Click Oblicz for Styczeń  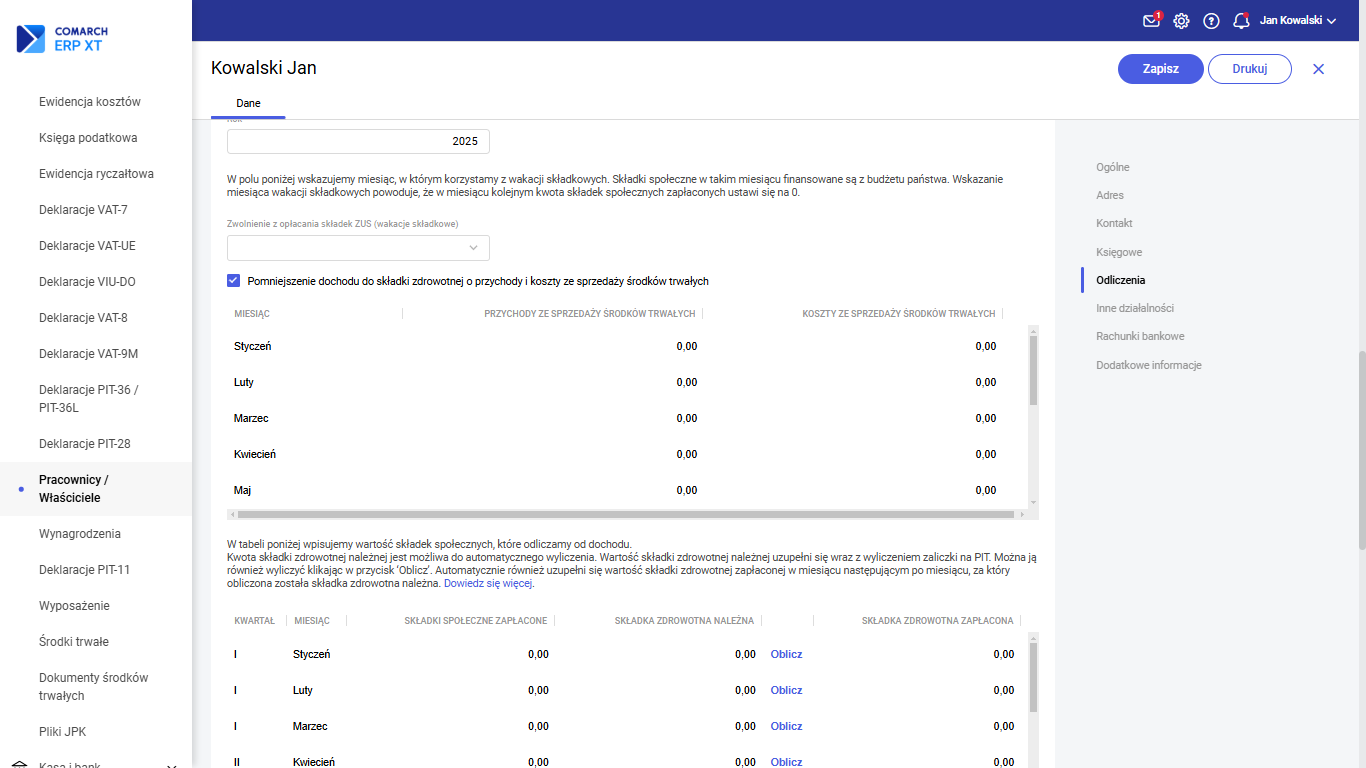point(786,654)
